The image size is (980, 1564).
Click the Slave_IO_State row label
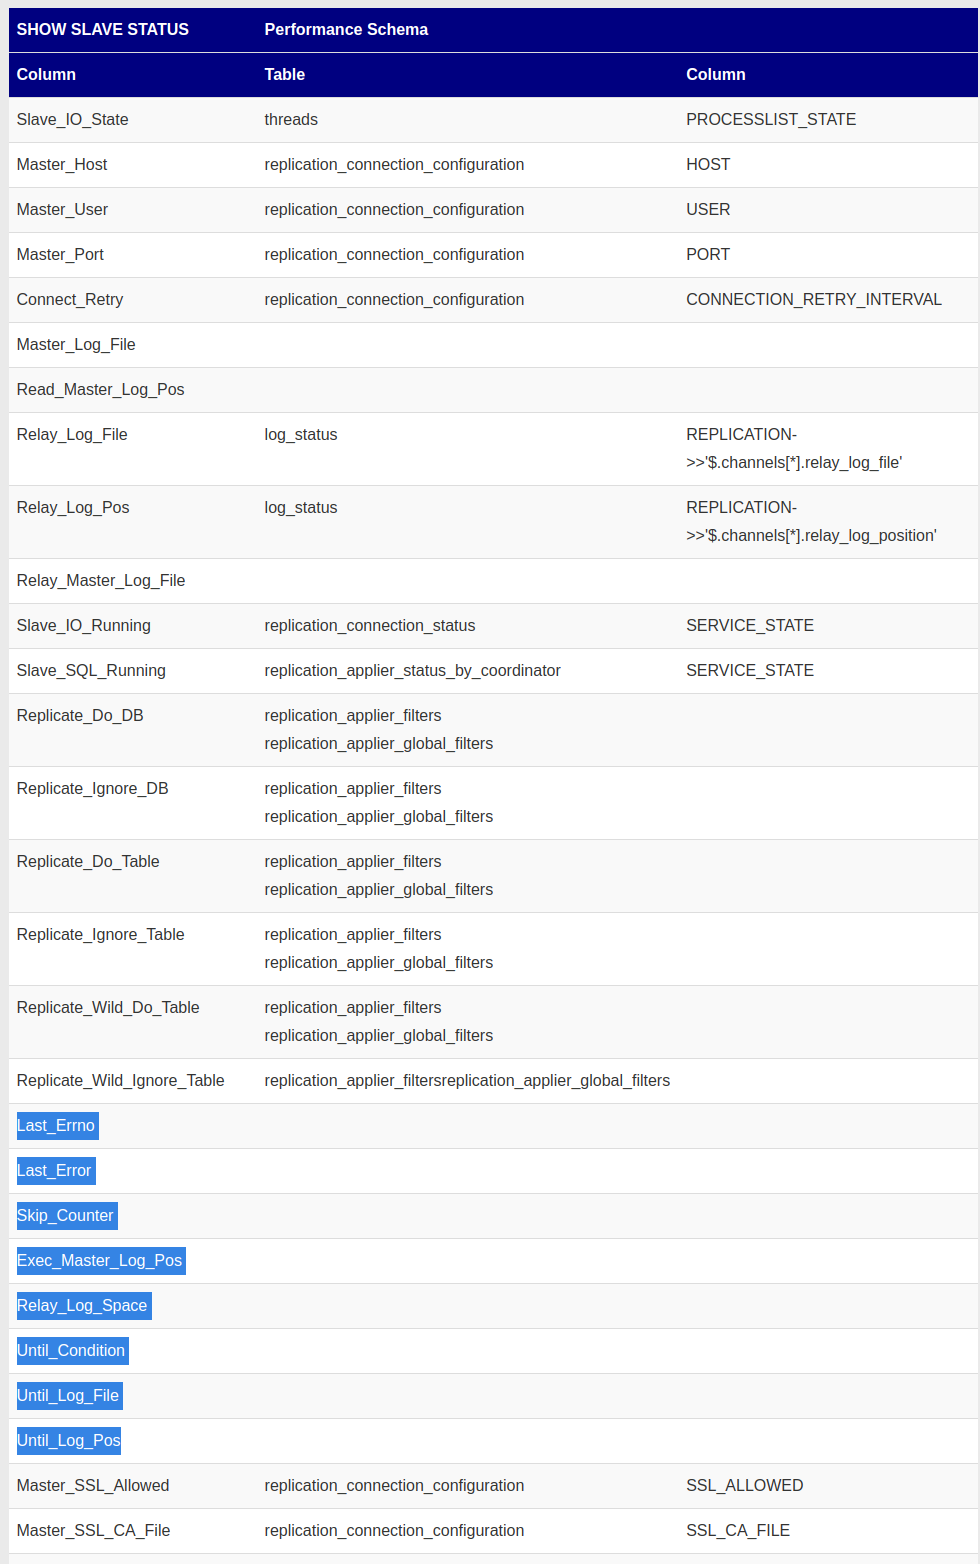pos(72,120)
